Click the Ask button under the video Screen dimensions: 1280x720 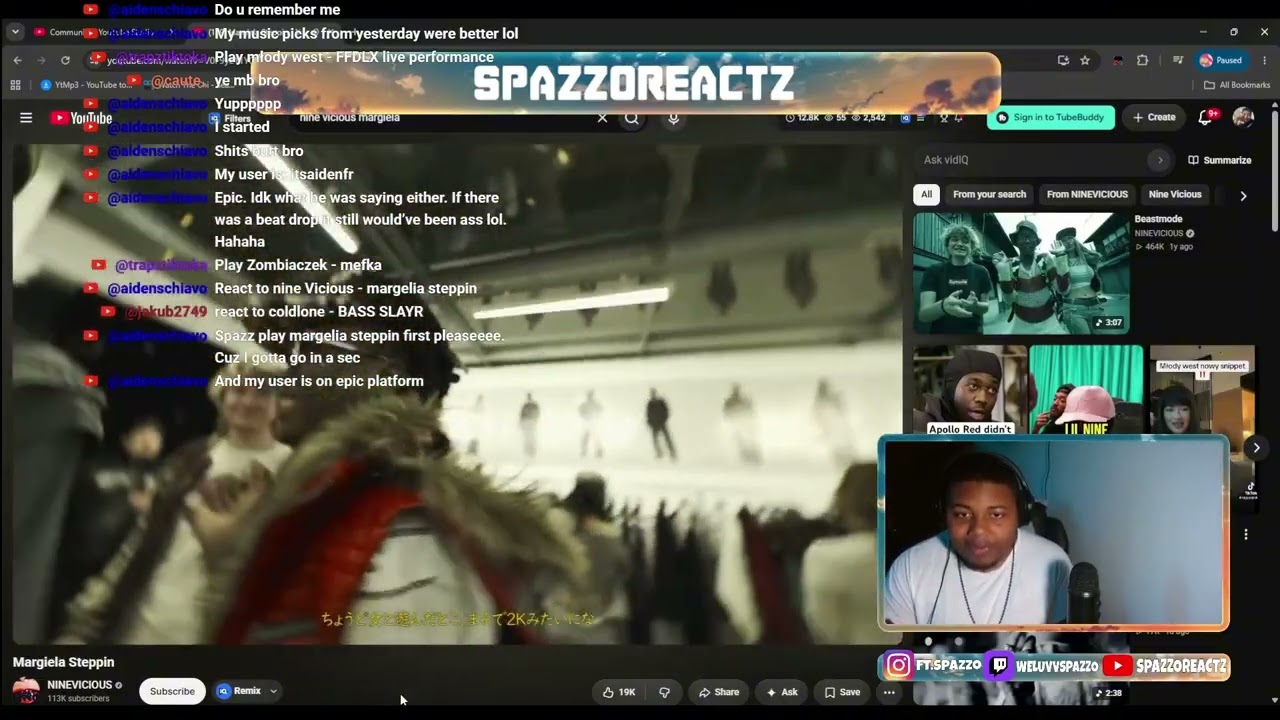tap(782, 692)
